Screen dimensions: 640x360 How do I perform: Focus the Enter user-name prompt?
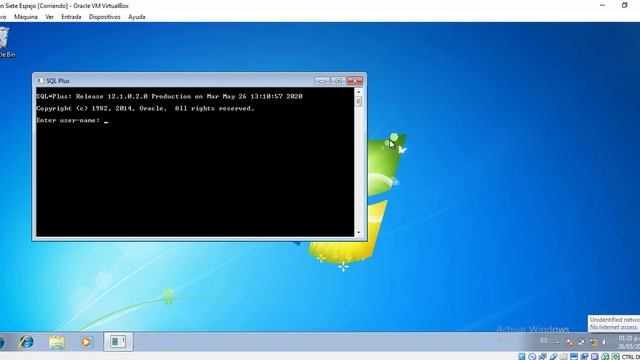(x=72, y=120)
